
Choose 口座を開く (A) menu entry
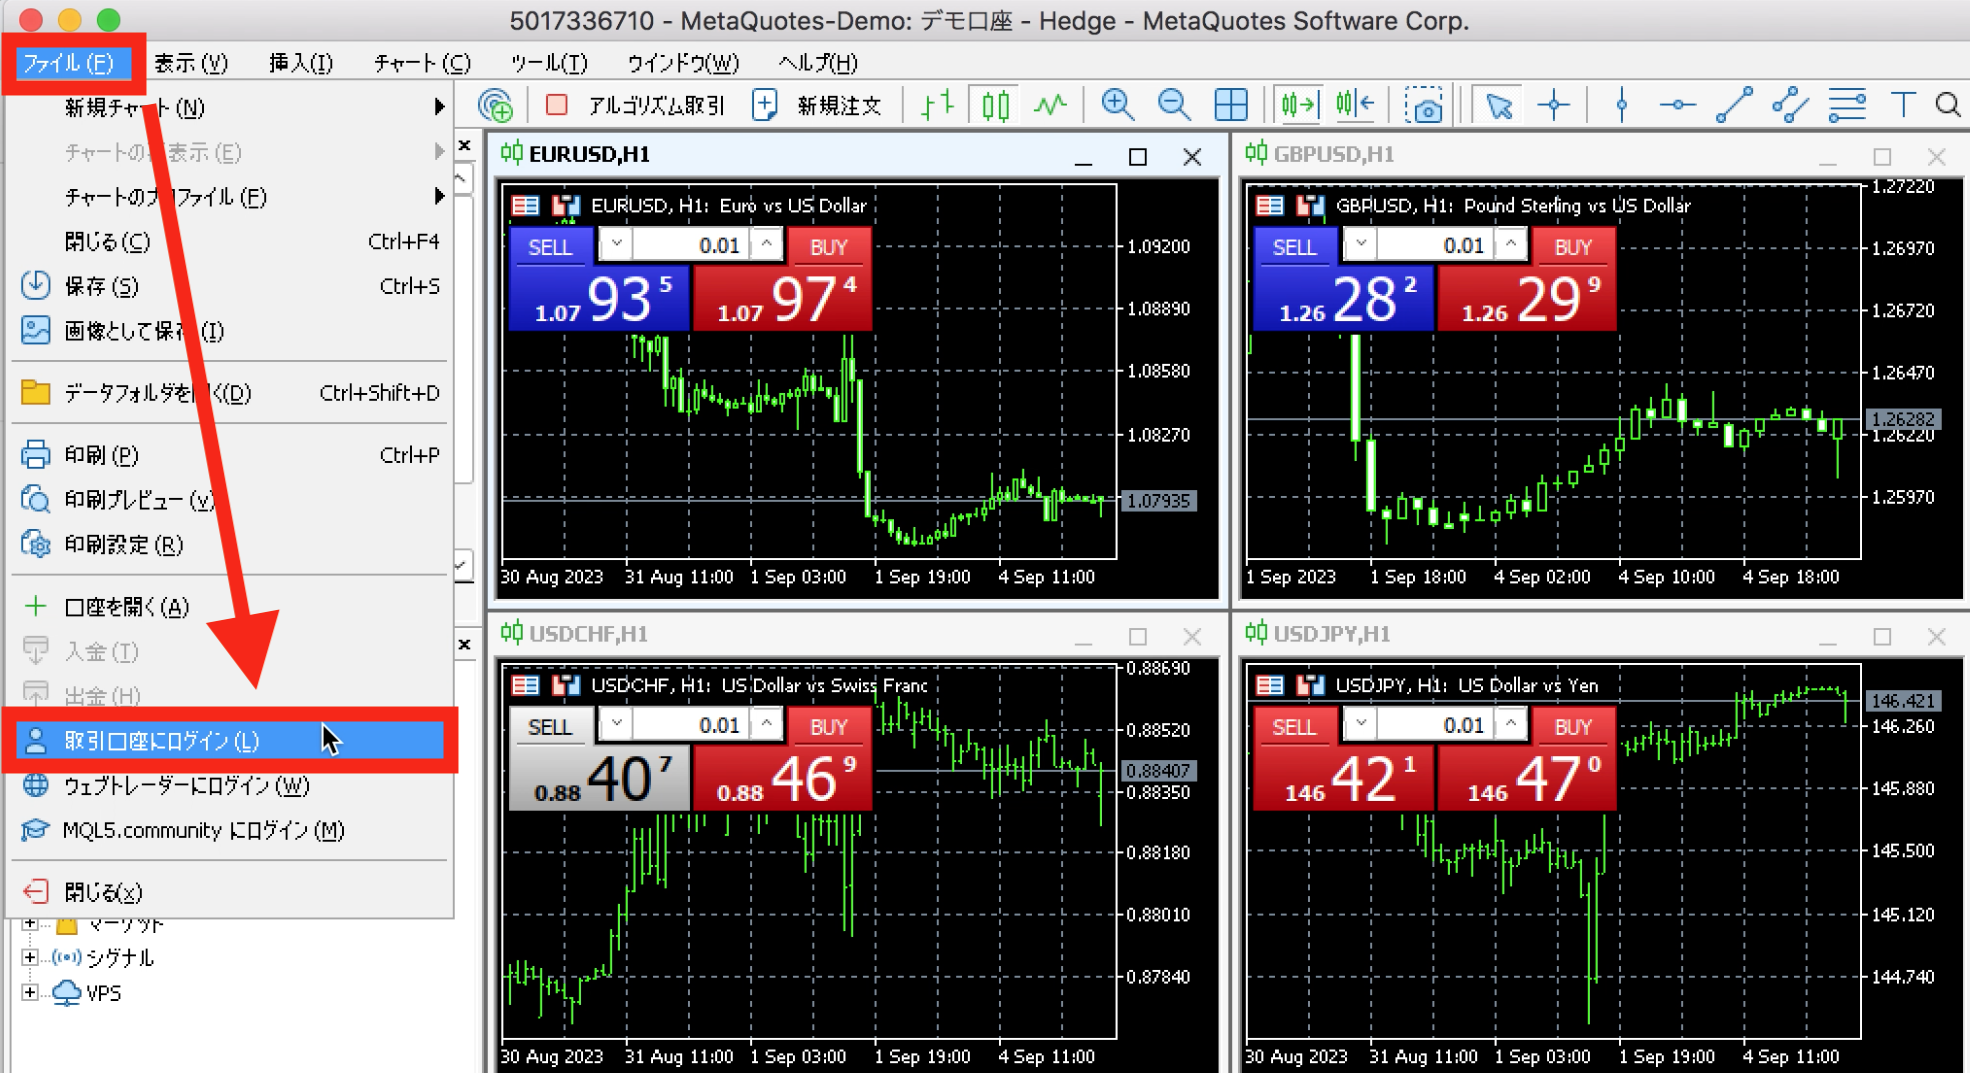(x=229, y=607)
